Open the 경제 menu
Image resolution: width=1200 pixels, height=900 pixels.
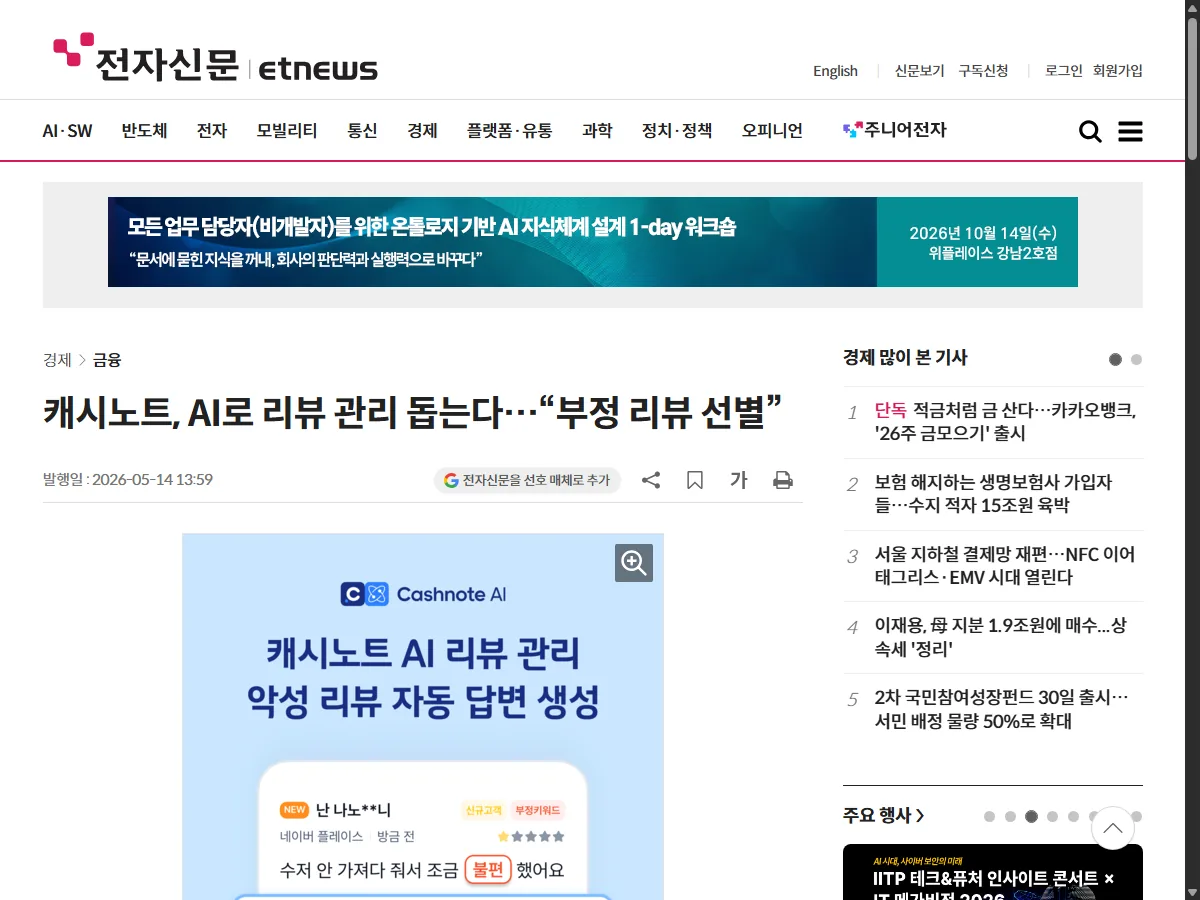(422, 131)
